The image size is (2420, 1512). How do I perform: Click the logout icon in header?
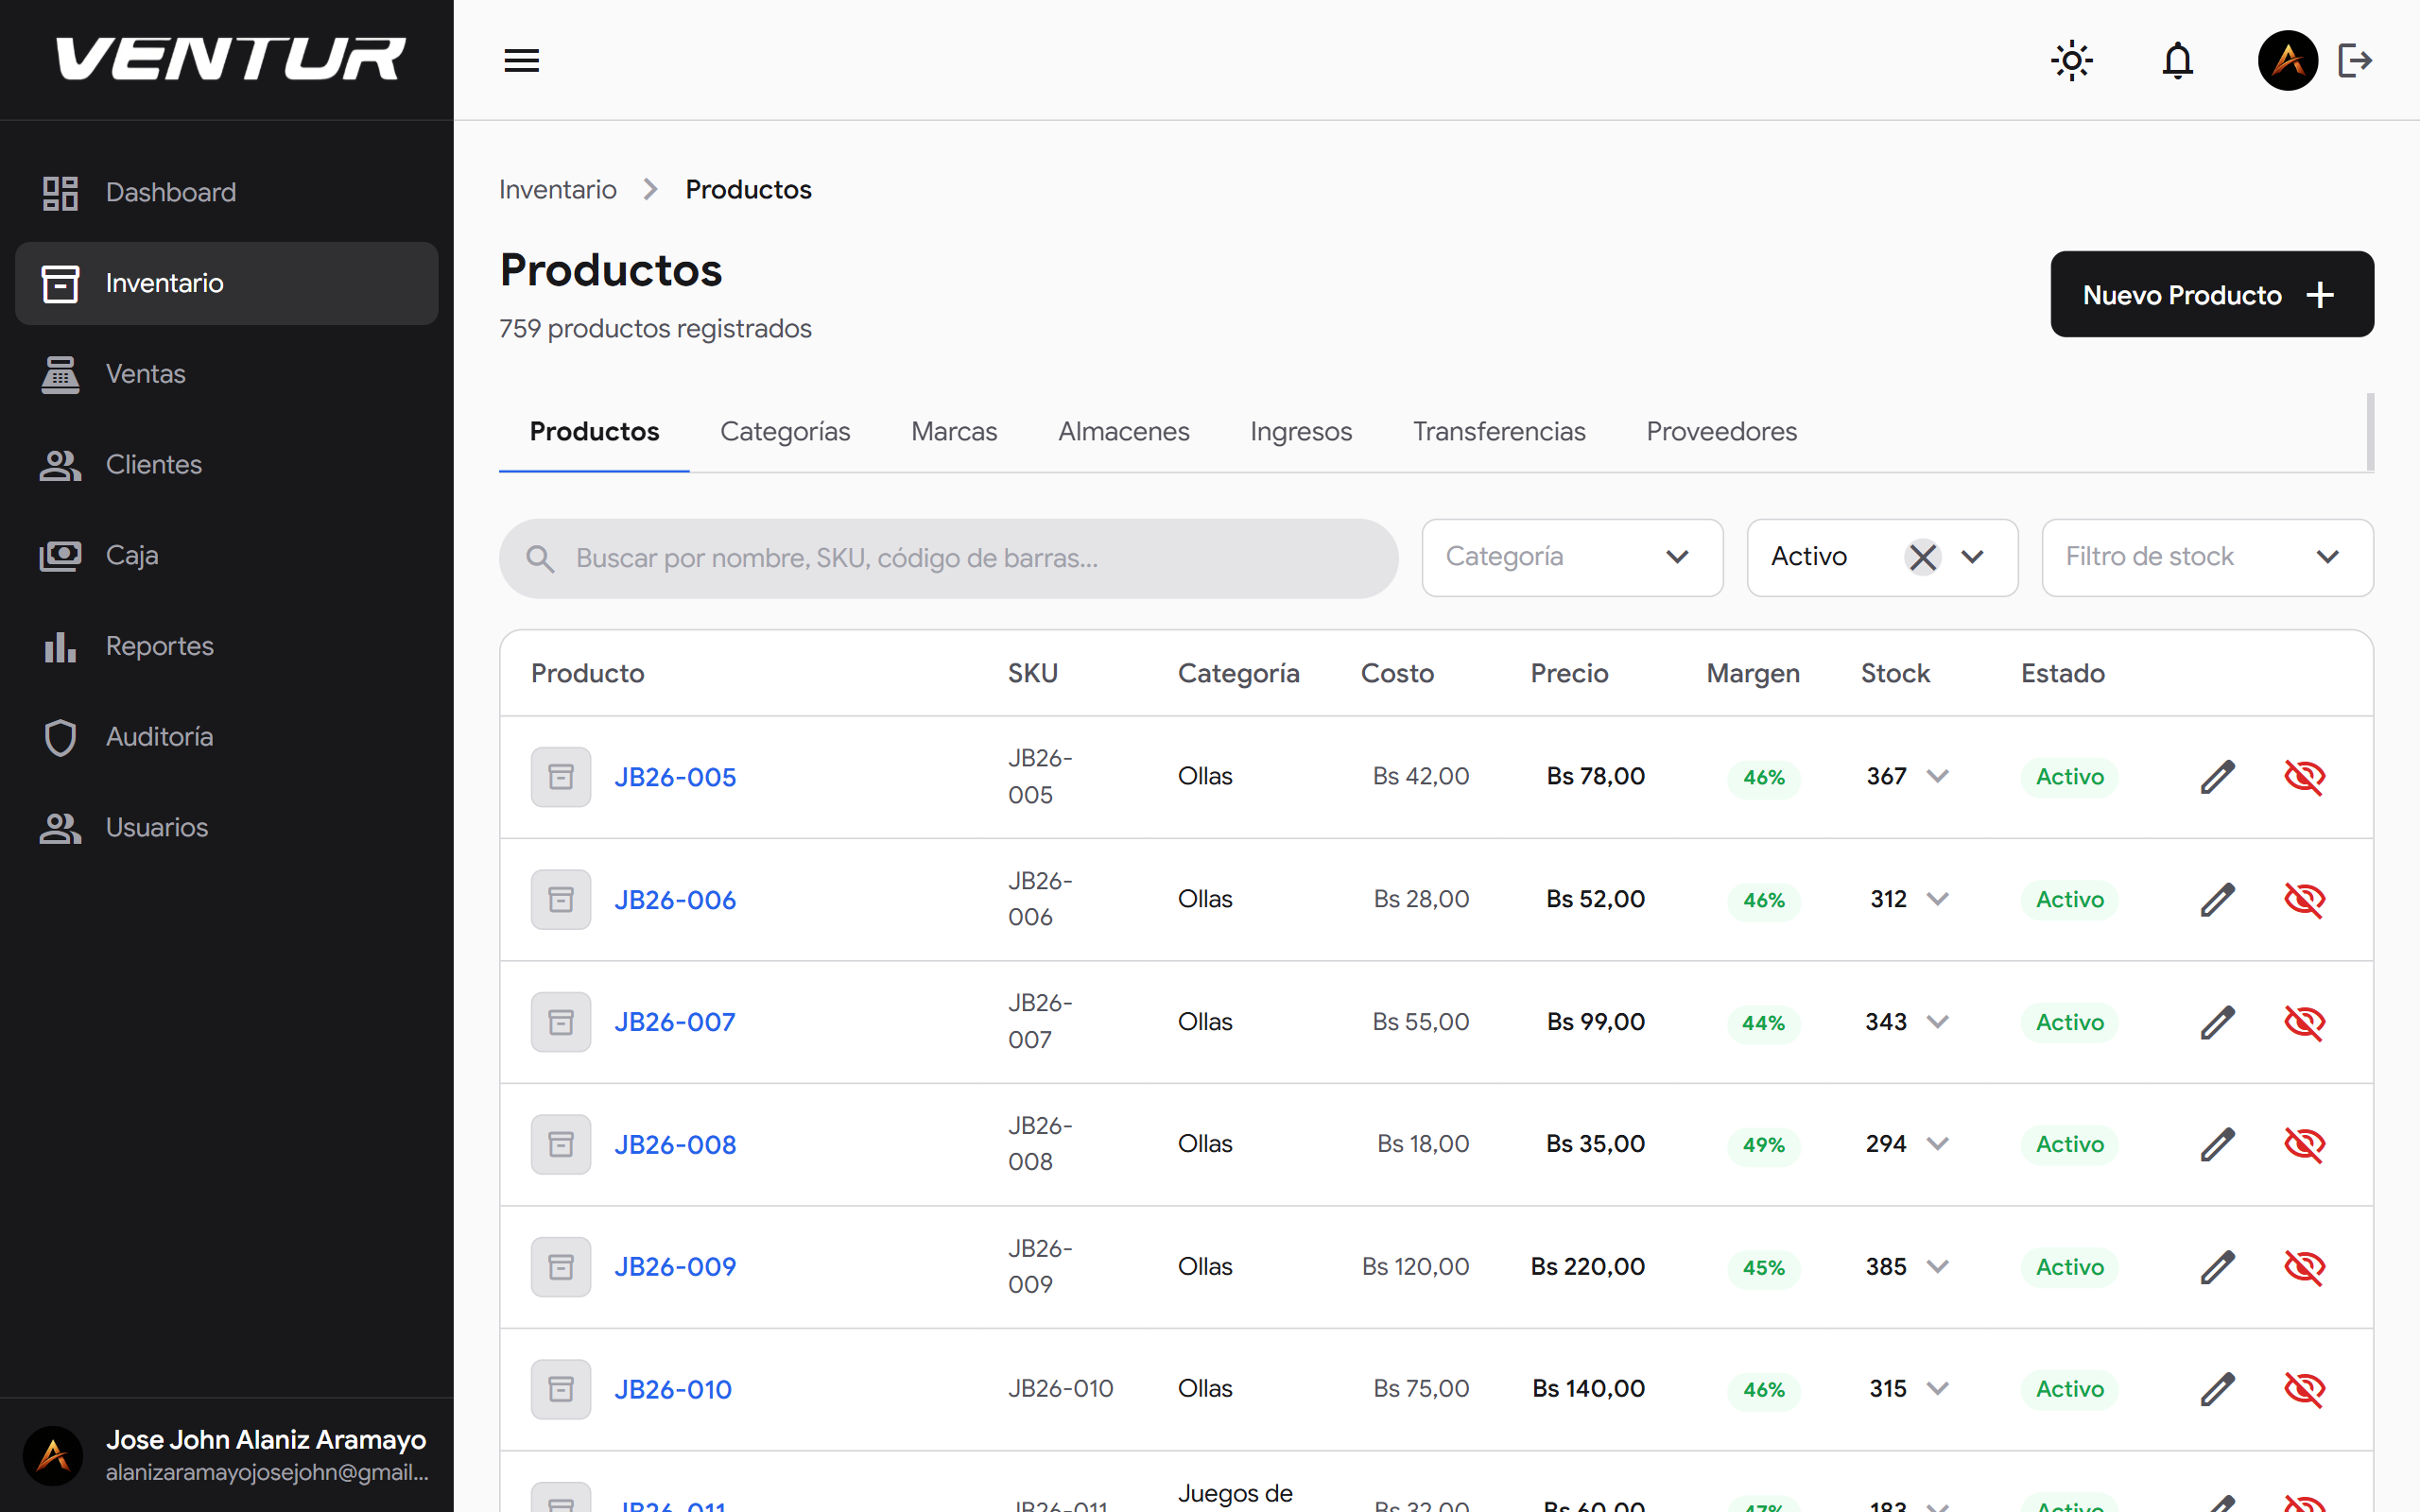pyautogui.click(x=2355, y=60)
